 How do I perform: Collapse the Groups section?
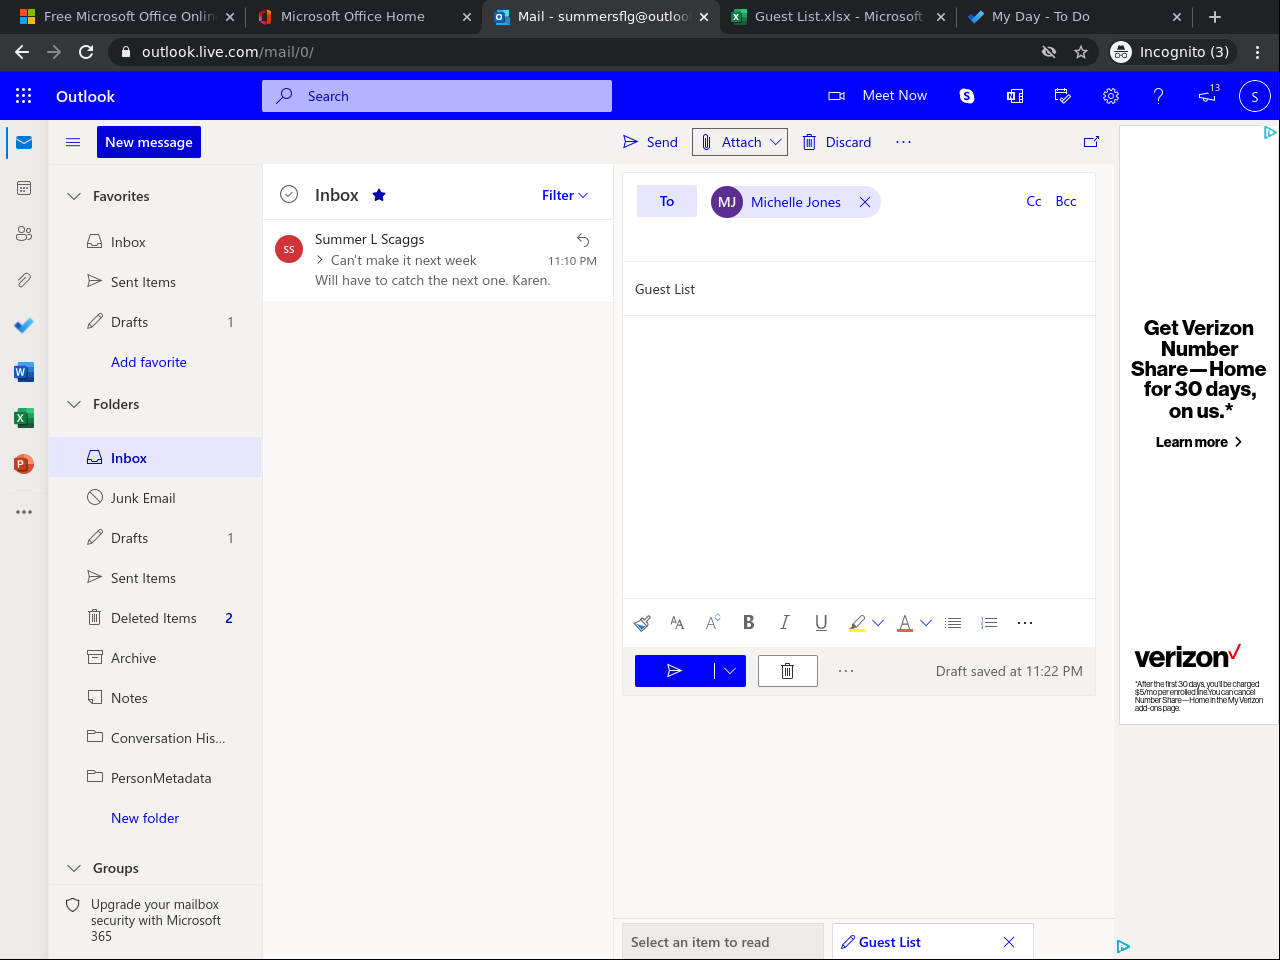coord(74,868)
